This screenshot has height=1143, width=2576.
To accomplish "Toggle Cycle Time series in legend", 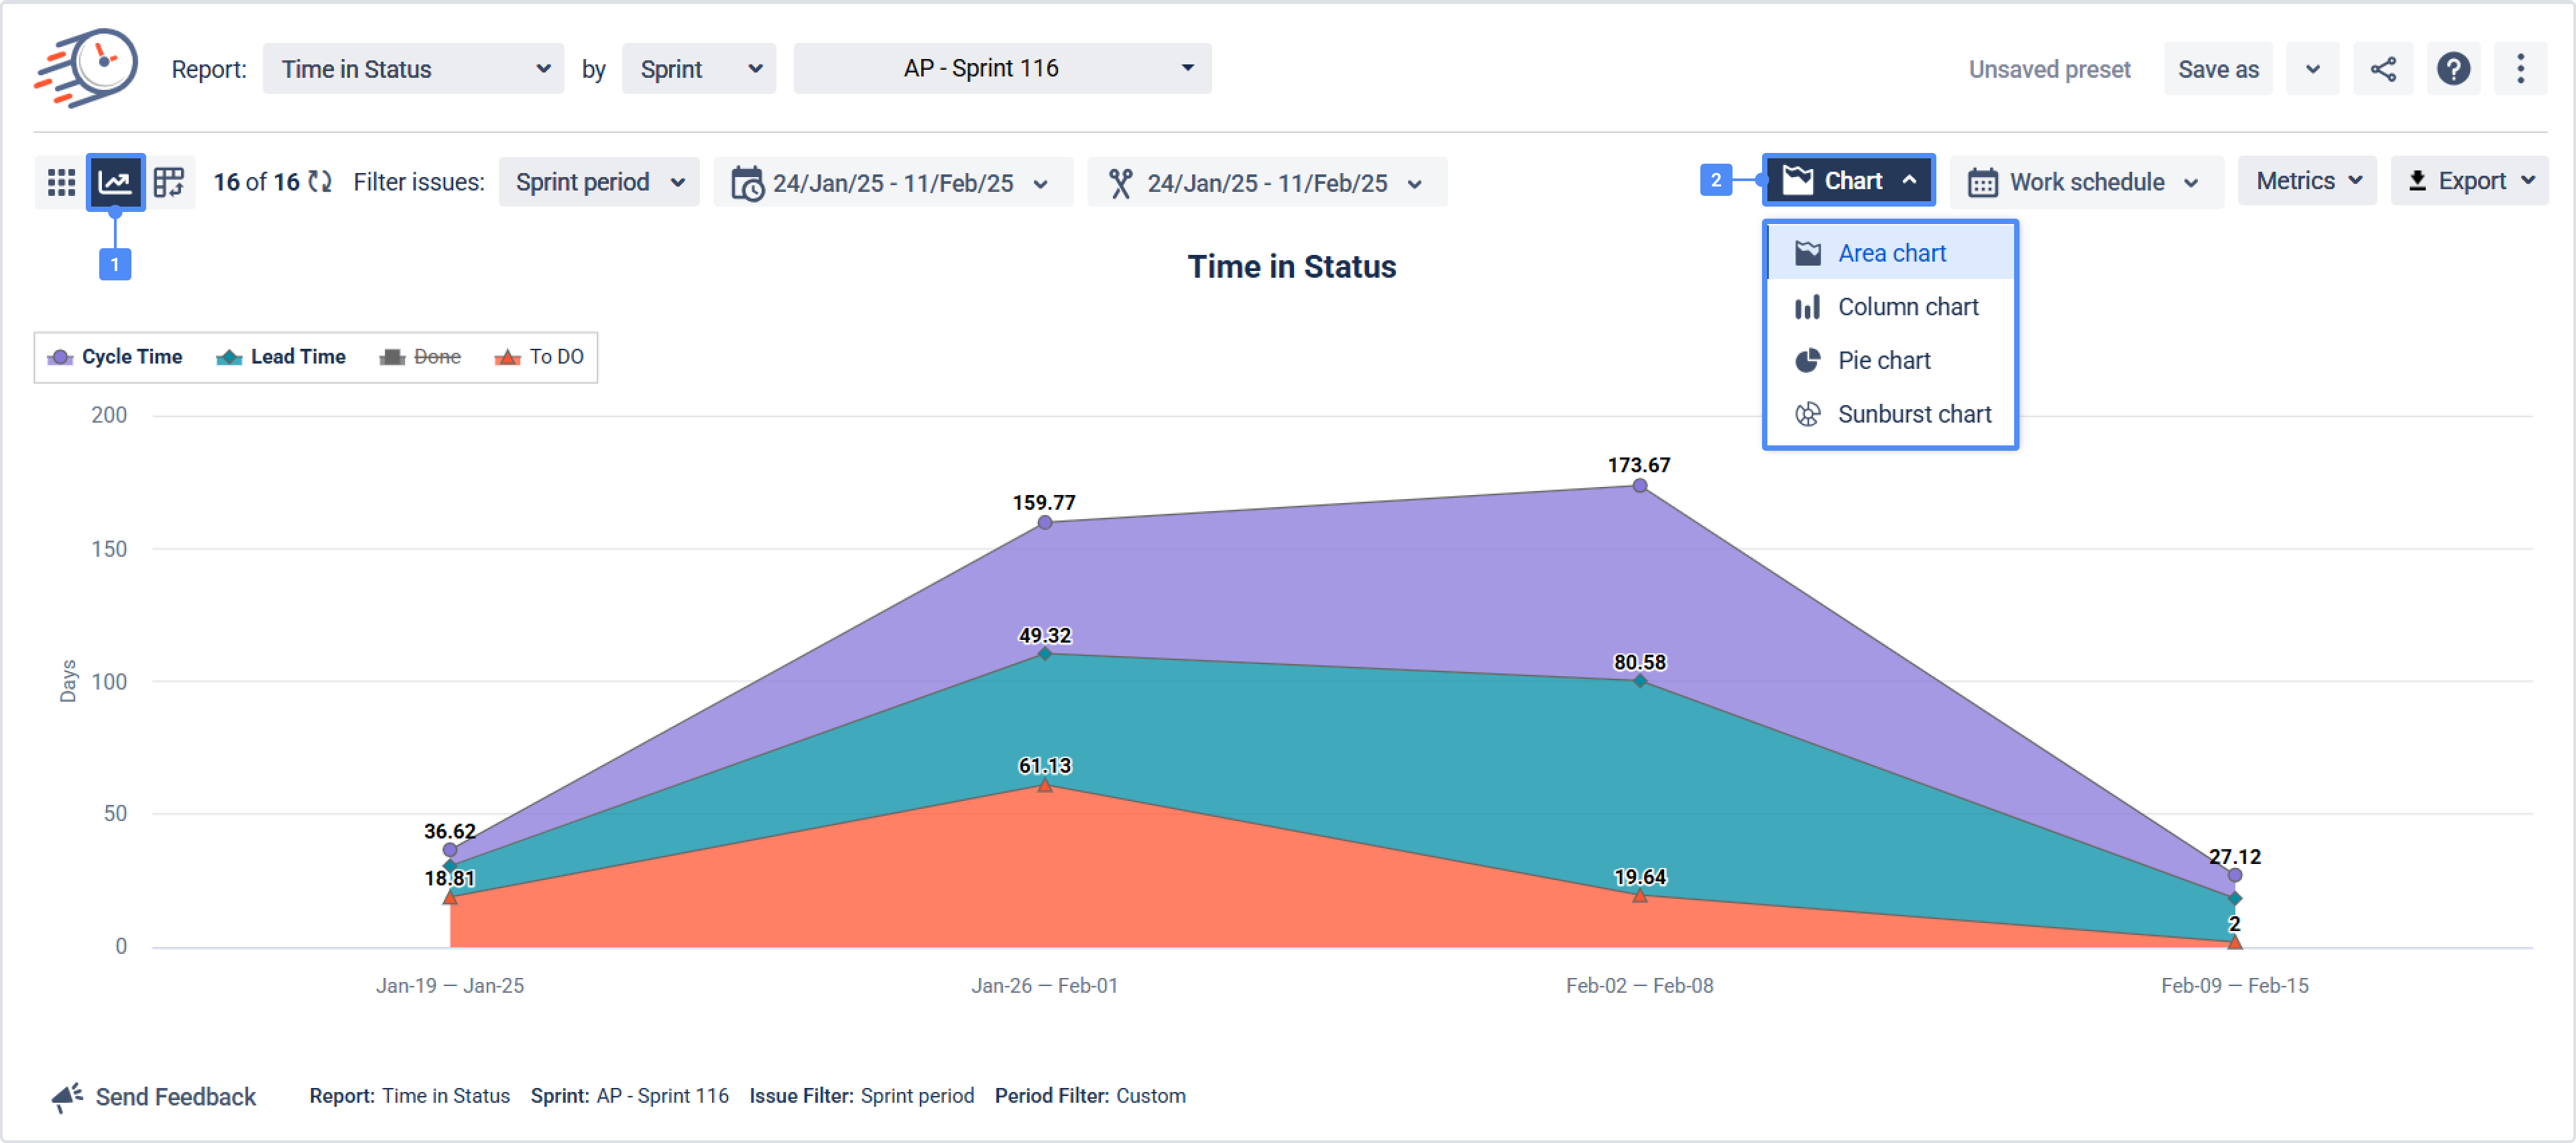I will coord(131,357).
